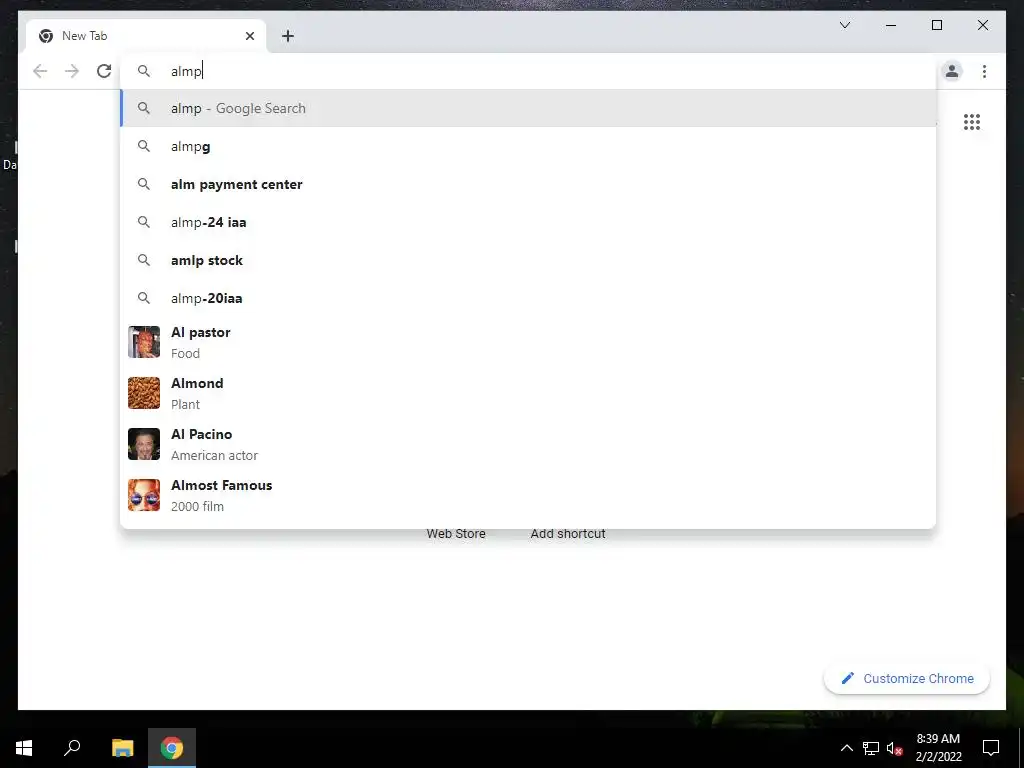Image resolution: width=1024 pixels, height=768 pixels.
Task: Click the Almond thumbnail image
Action: tap(144, 393)
